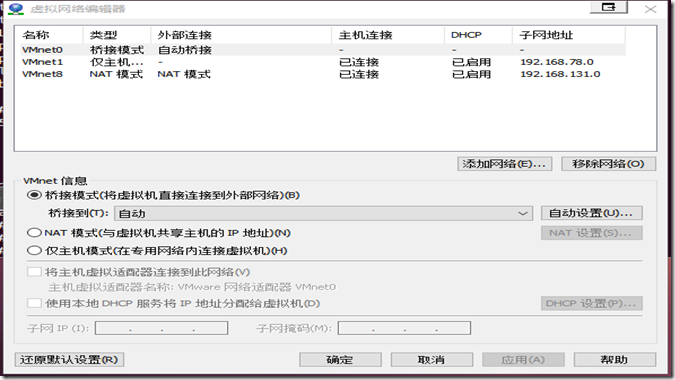The width and height of the screenshot is (675, 380).
Task: Click the Virtual Network Editor globe icon
Action: pyautogui.click(x=16, y=9)
